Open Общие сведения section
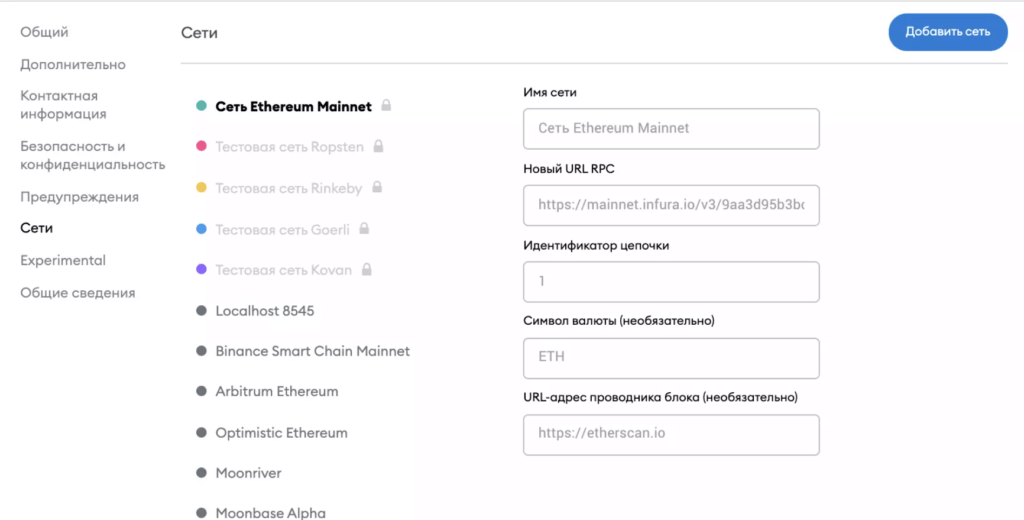This screenshot has width=1024, height=520. 78,293
